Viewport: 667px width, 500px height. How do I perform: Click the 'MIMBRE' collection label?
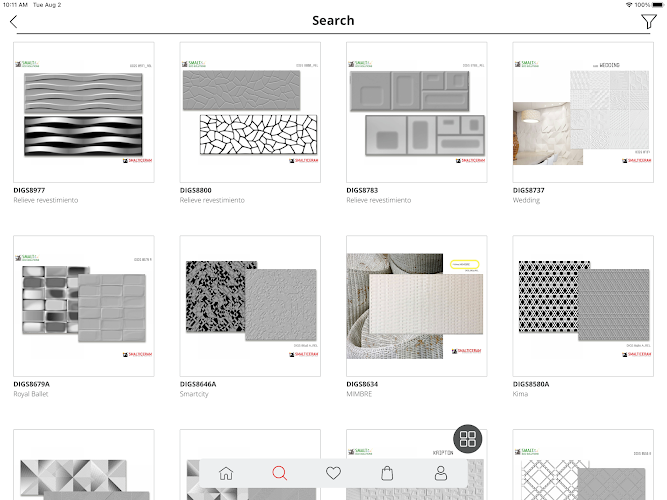359,394
